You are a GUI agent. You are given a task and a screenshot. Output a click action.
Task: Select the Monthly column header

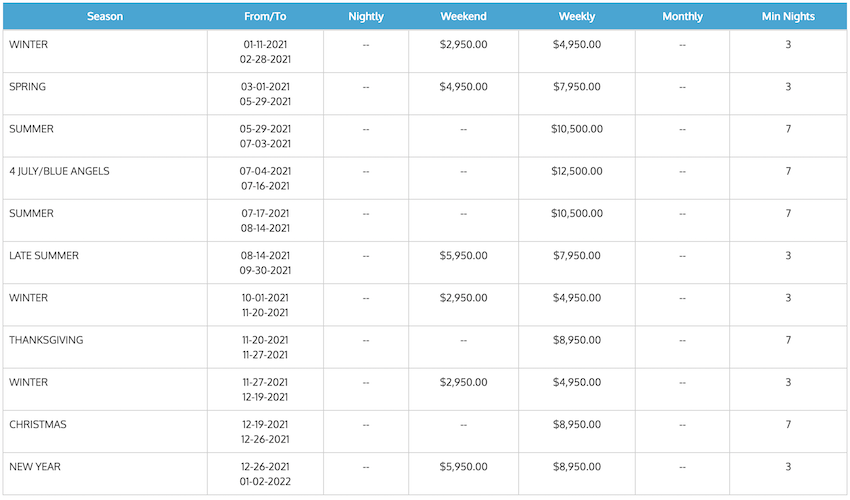[682, 16]
